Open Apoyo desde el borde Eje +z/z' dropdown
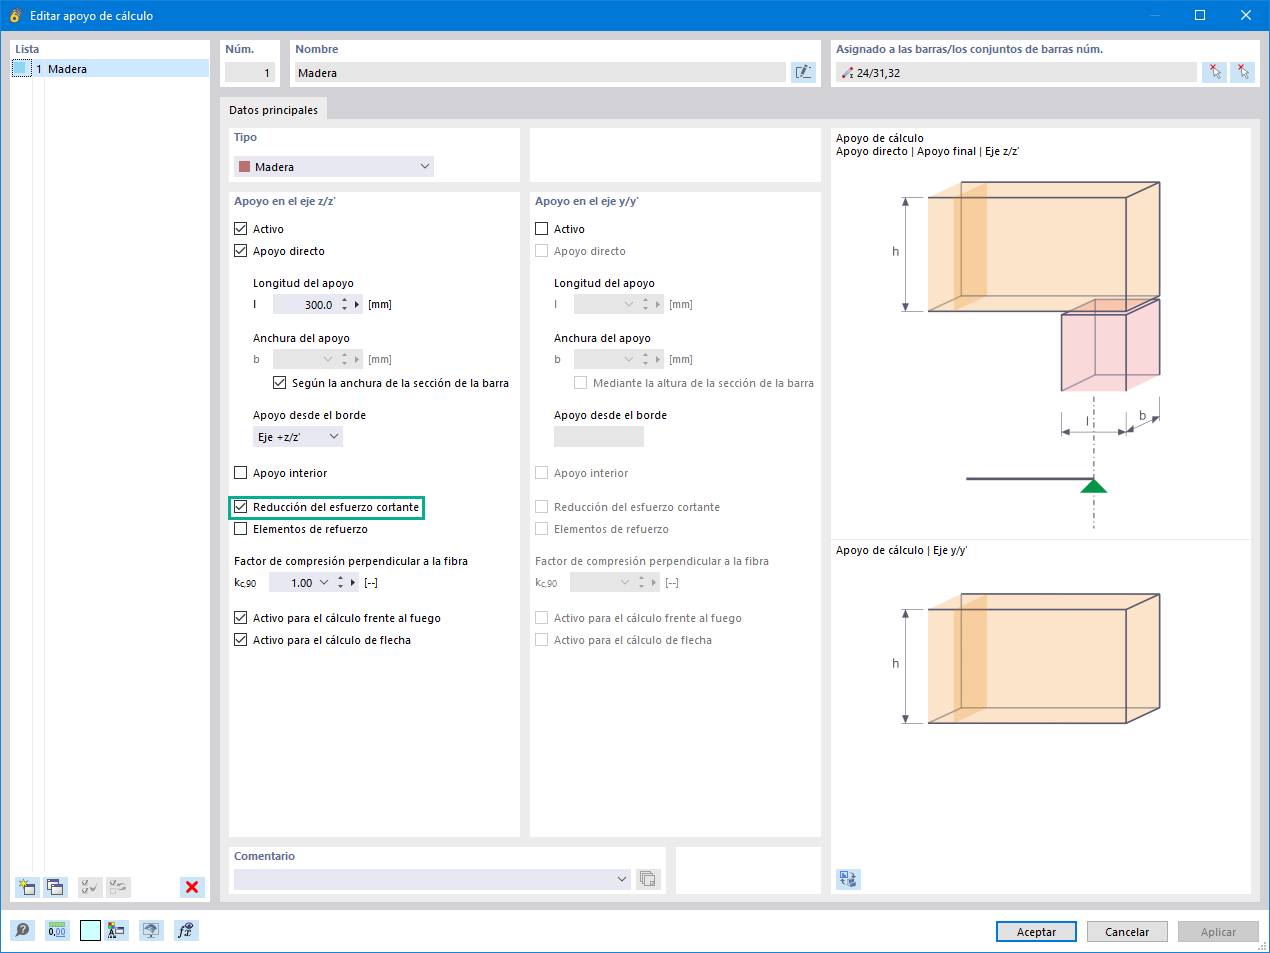Viewport: 1270px width, 953px height. (x=298, y=437)
